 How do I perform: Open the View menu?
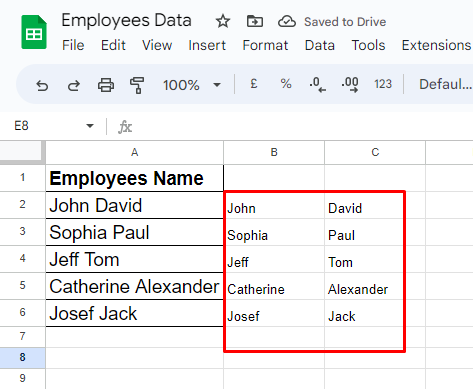157,45
